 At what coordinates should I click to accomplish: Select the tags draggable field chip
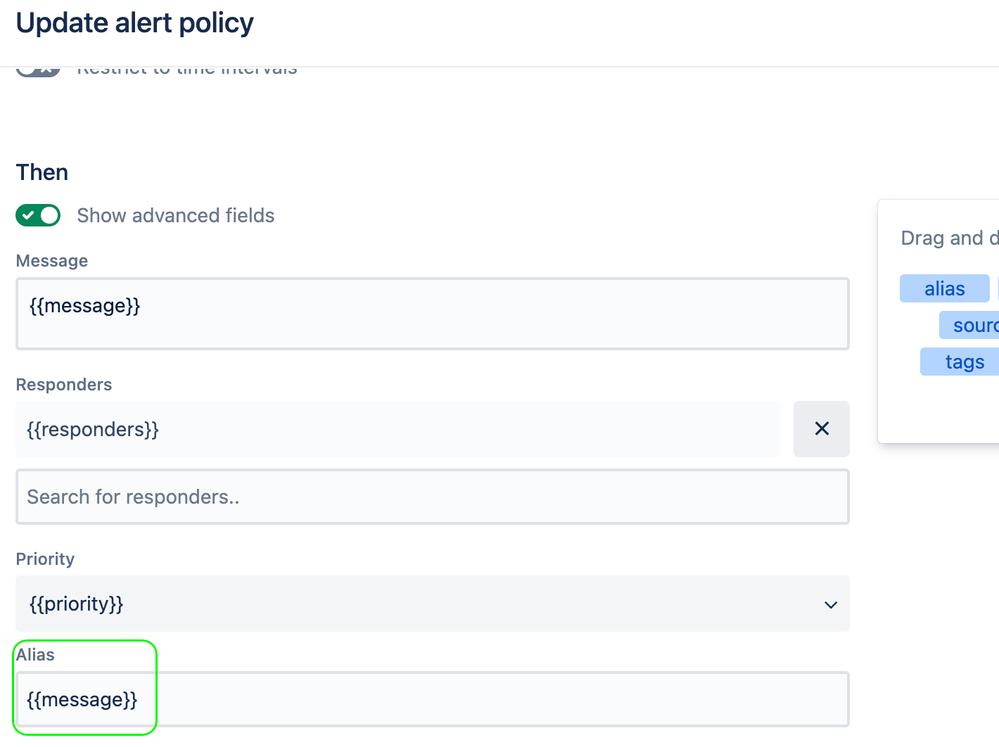click(x=964, y=362)
